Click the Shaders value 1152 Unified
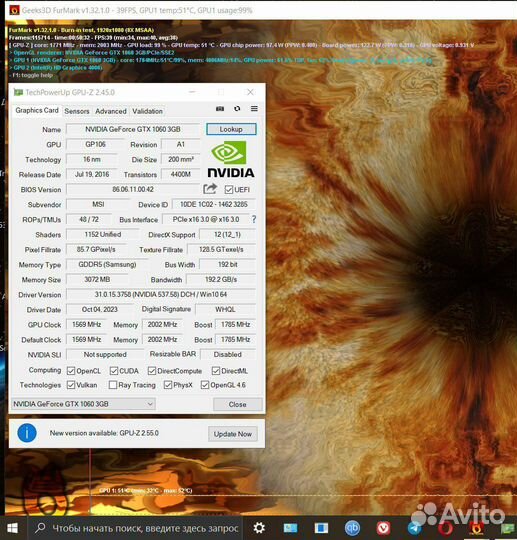 click(103, 234)
